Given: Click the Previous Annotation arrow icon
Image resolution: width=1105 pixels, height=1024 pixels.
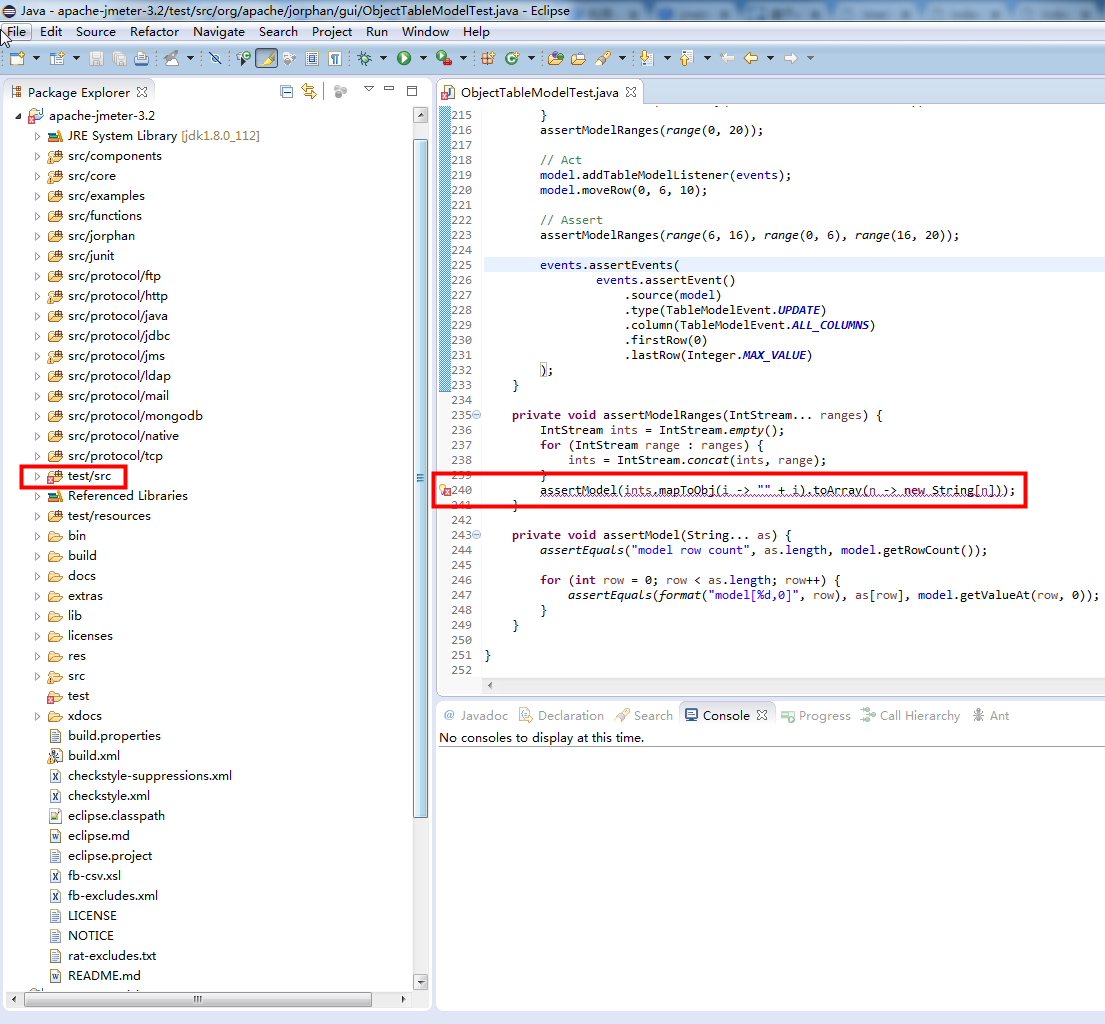Looking at the screenshot, I should (x=686, y=58).
